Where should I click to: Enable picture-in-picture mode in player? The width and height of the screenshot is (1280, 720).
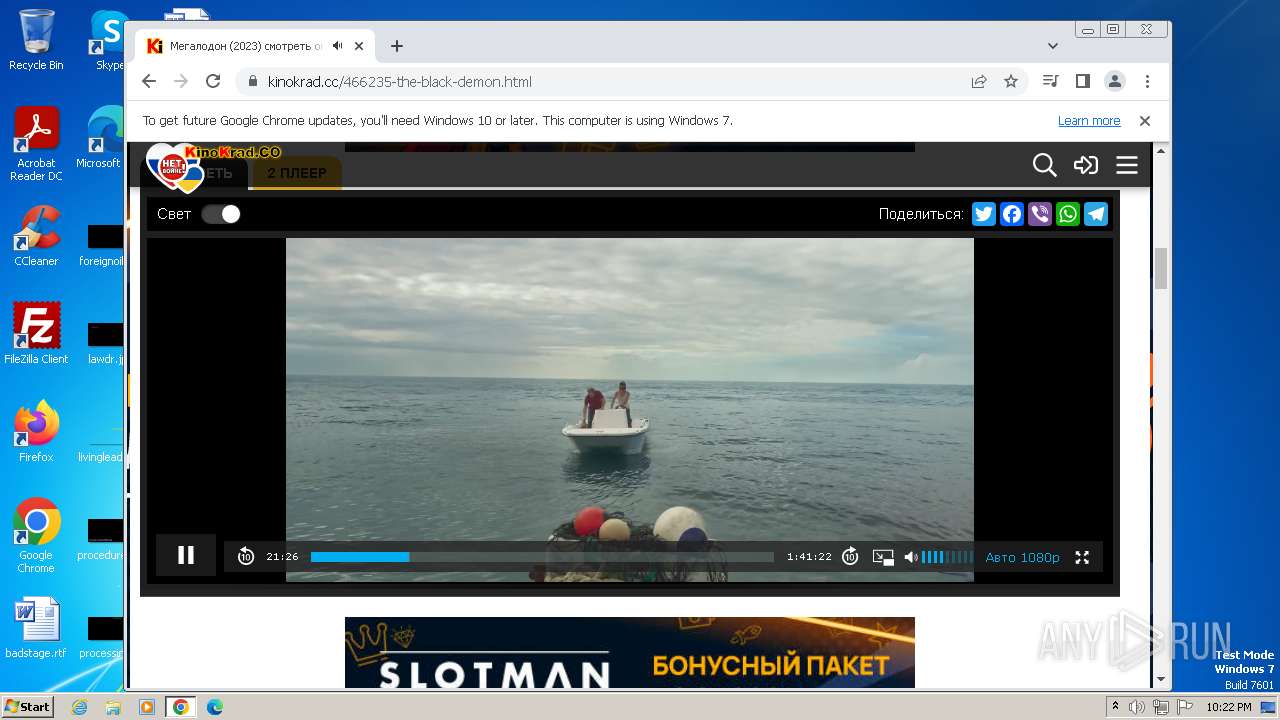pos(883,557)
